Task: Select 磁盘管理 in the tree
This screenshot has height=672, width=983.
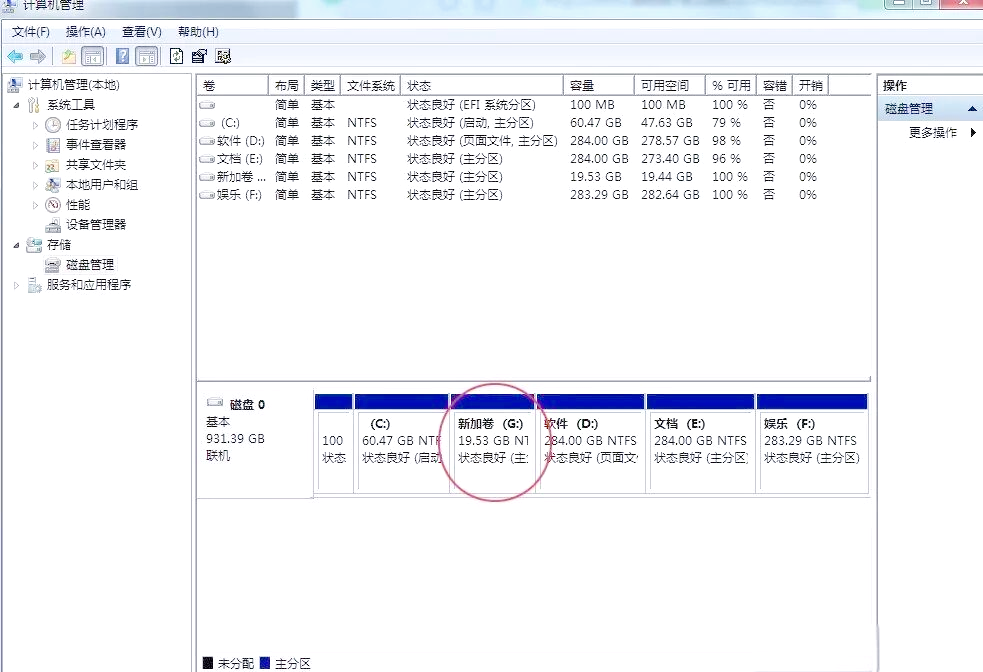Action: pos(90,265)
